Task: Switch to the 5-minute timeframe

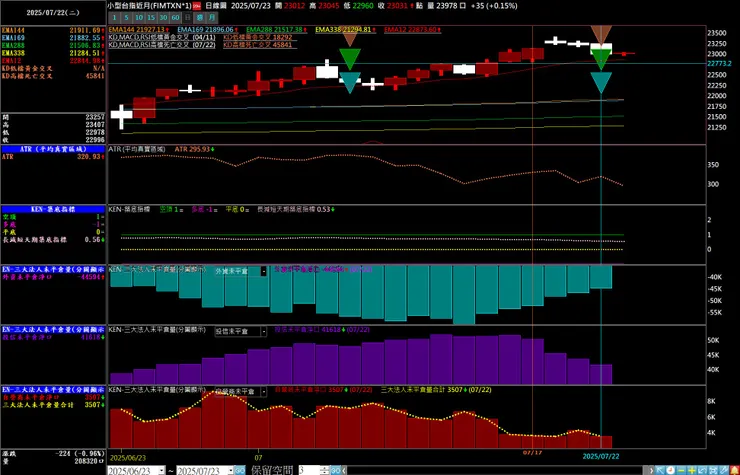Action: 126,17
